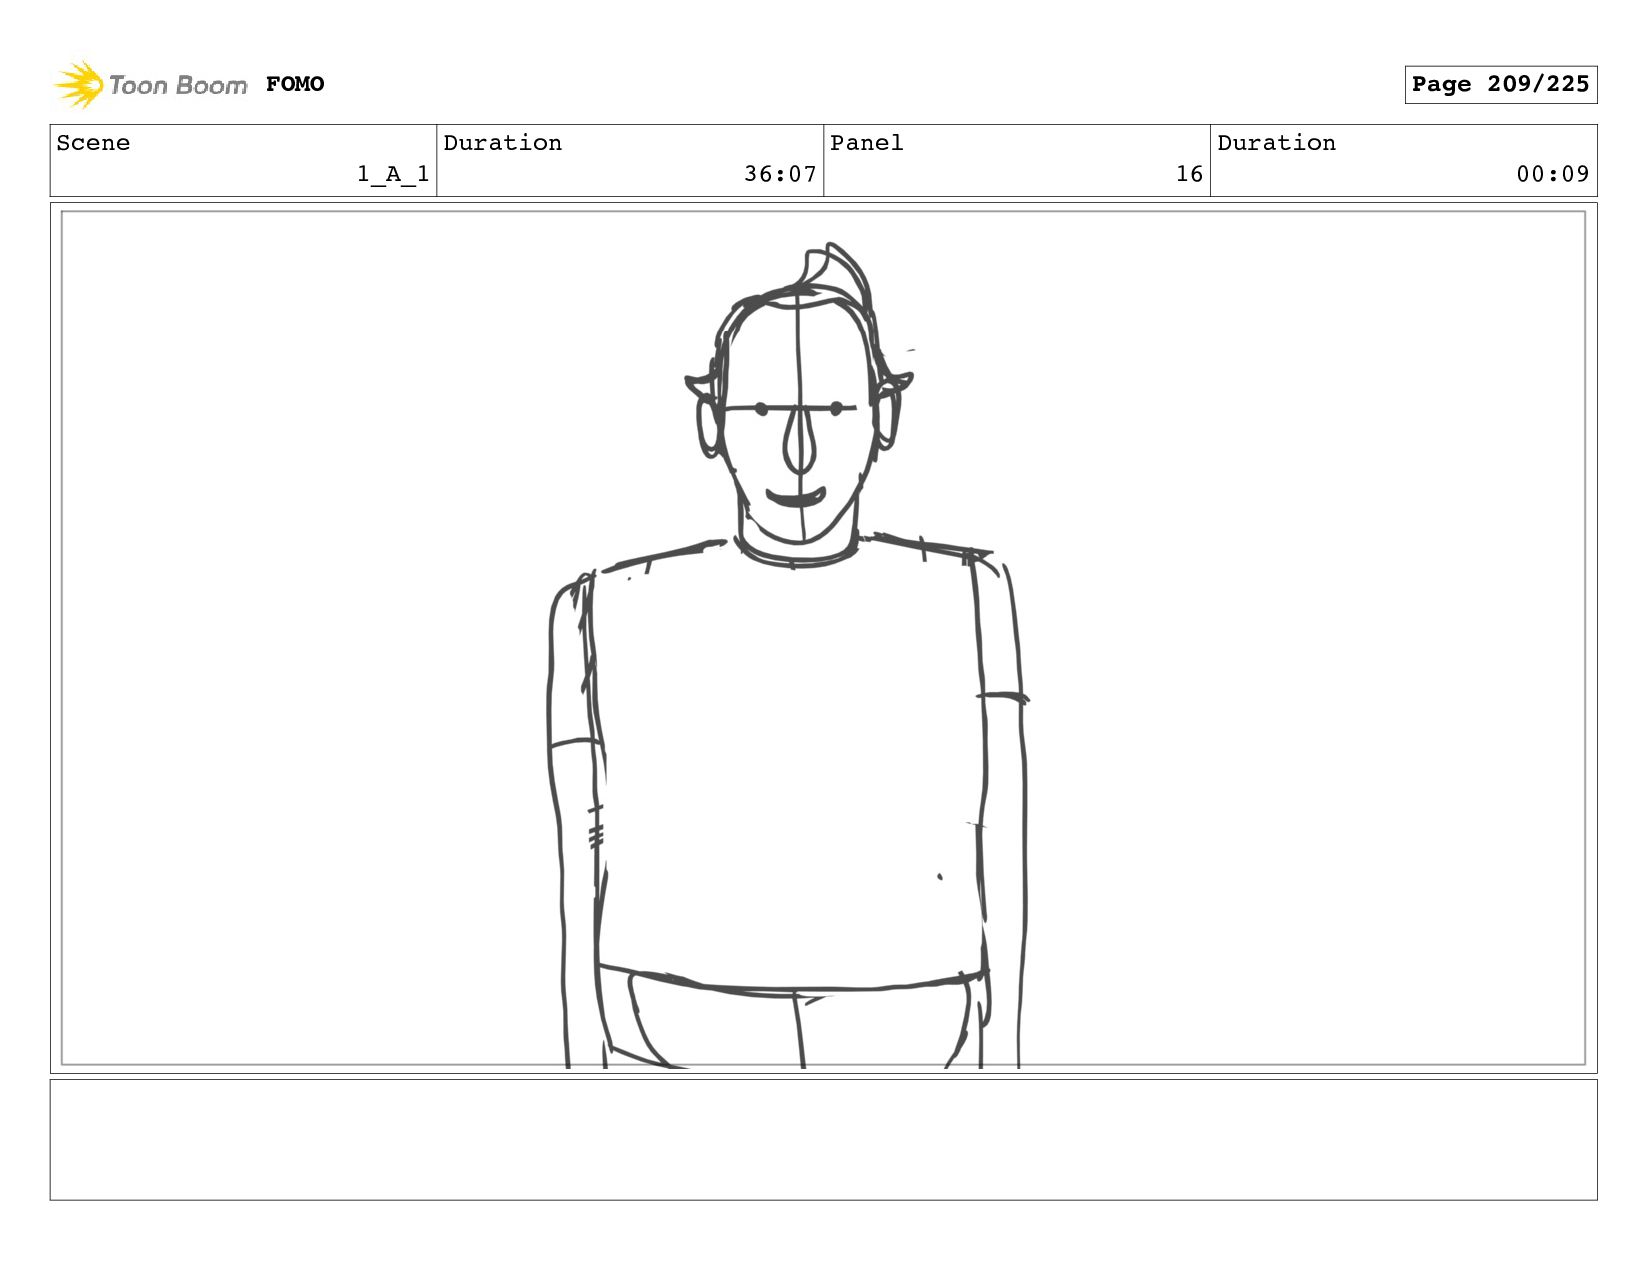Click the Scene header label
Screen dimensions: 1650x1275
click(93, 143)
